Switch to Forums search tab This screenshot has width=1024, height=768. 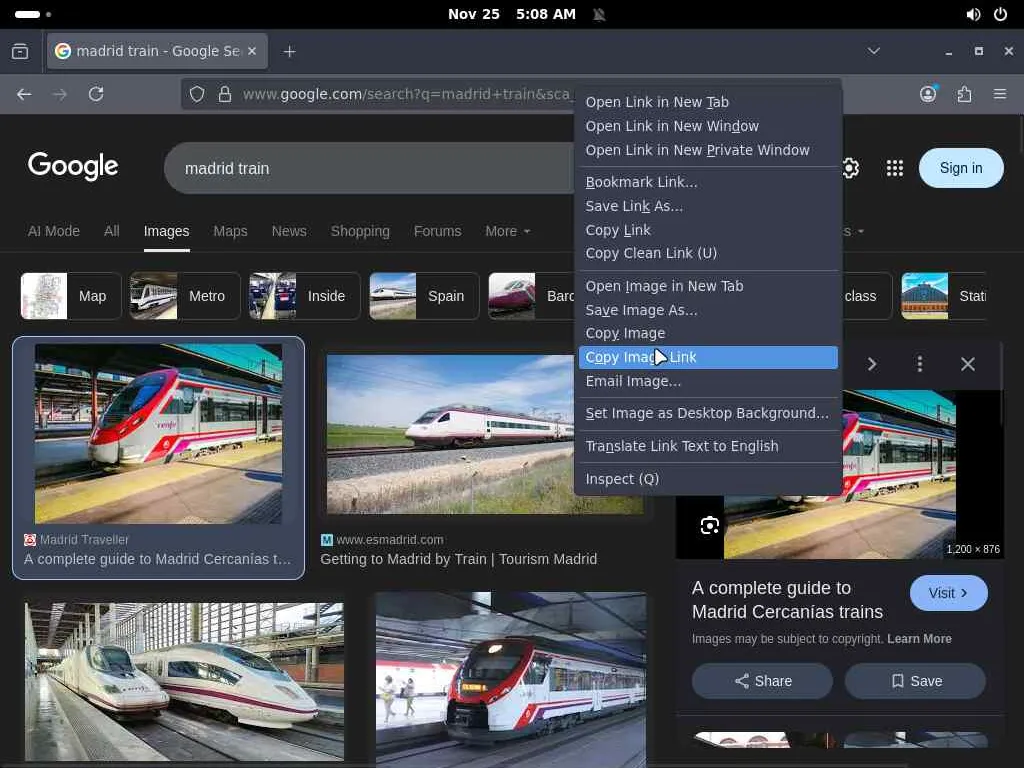coord(438,231)
